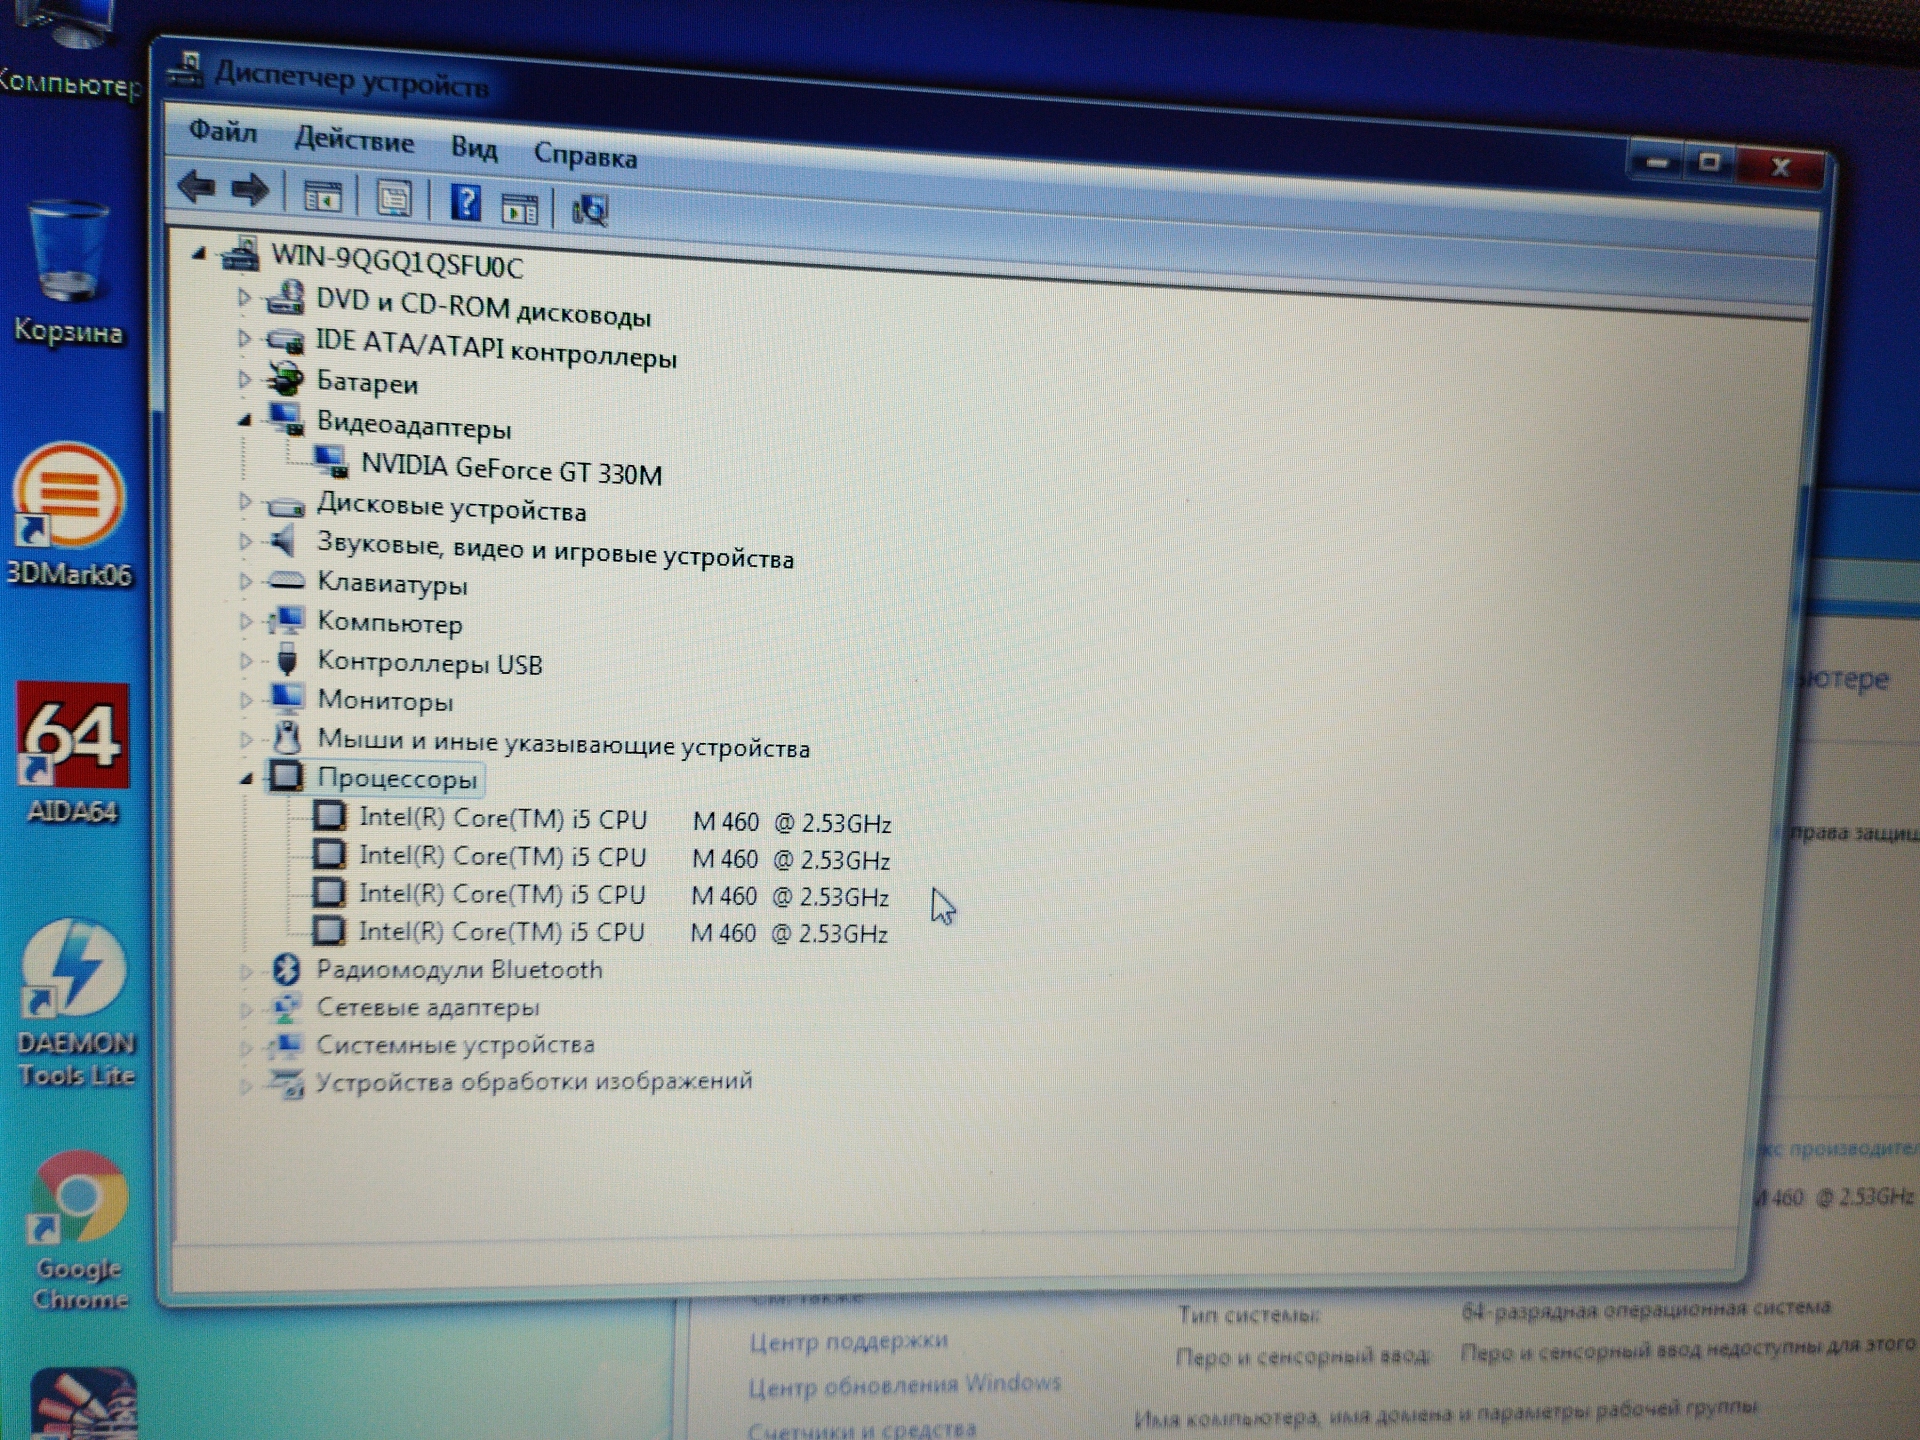Select the Радиомодули Bluetooth label
The width and height of the screenshot is (1920, 1440).
pos(459,970)
